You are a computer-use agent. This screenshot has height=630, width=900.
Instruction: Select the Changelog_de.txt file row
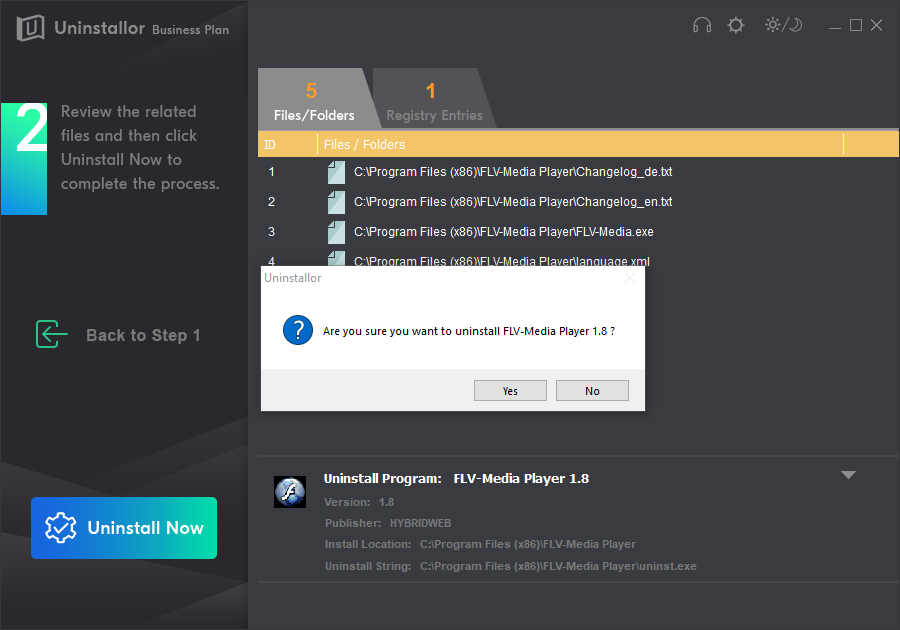(x=579, y=172)
